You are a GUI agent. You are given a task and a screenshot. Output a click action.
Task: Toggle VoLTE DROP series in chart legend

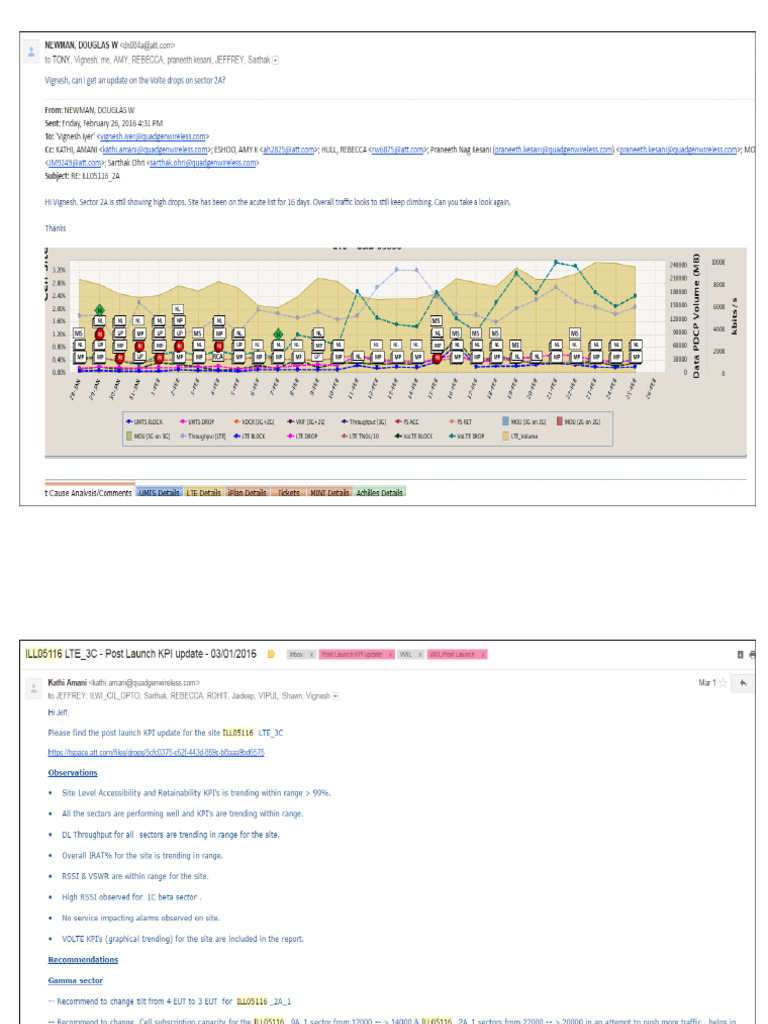click(466, 436)
